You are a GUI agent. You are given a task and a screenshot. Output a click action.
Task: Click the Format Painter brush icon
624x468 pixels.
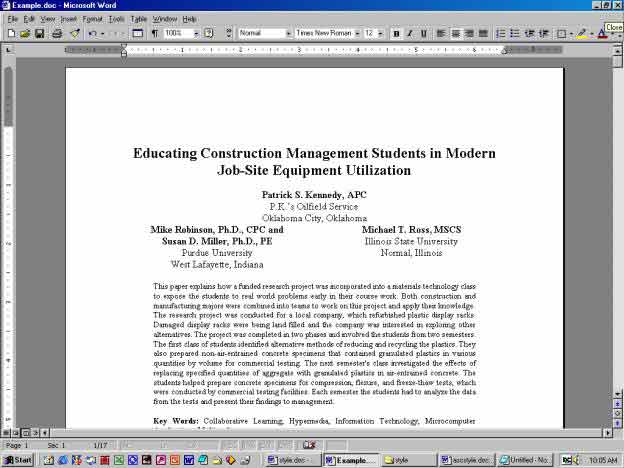pyautogui.click(x=75, y=33)
